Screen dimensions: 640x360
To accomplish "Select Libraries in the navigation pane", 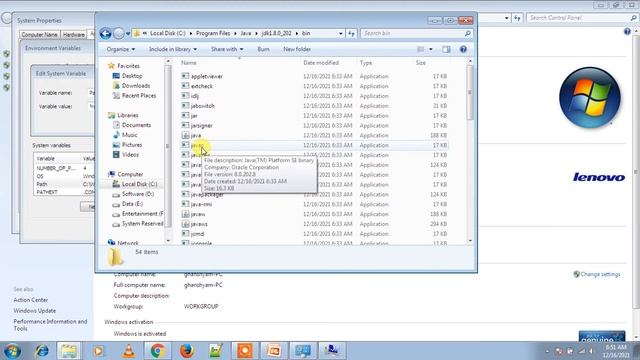I will (x=127, y=115).
